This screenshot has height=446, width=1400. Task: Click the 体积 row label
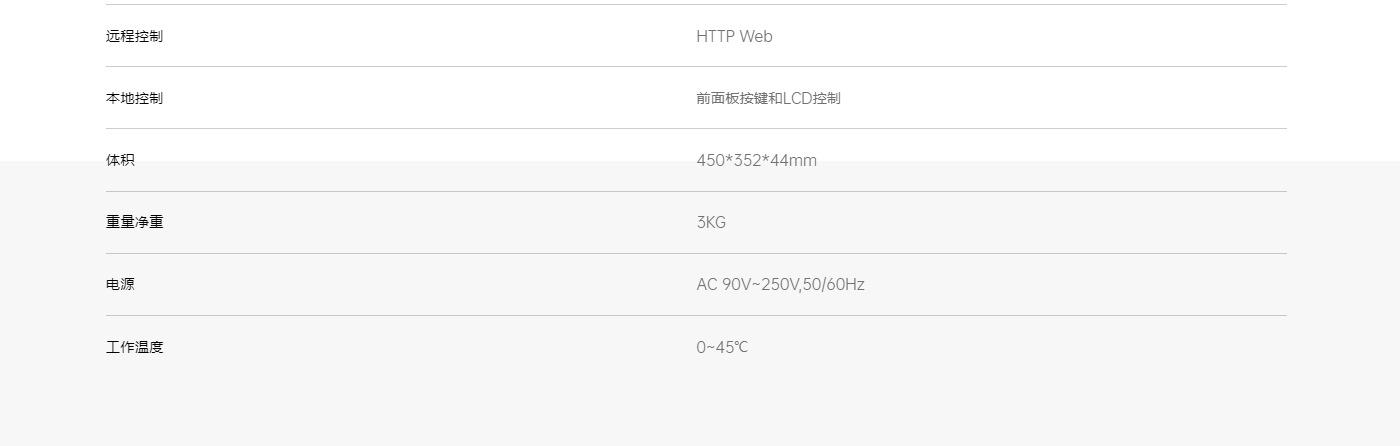[120, 160]
